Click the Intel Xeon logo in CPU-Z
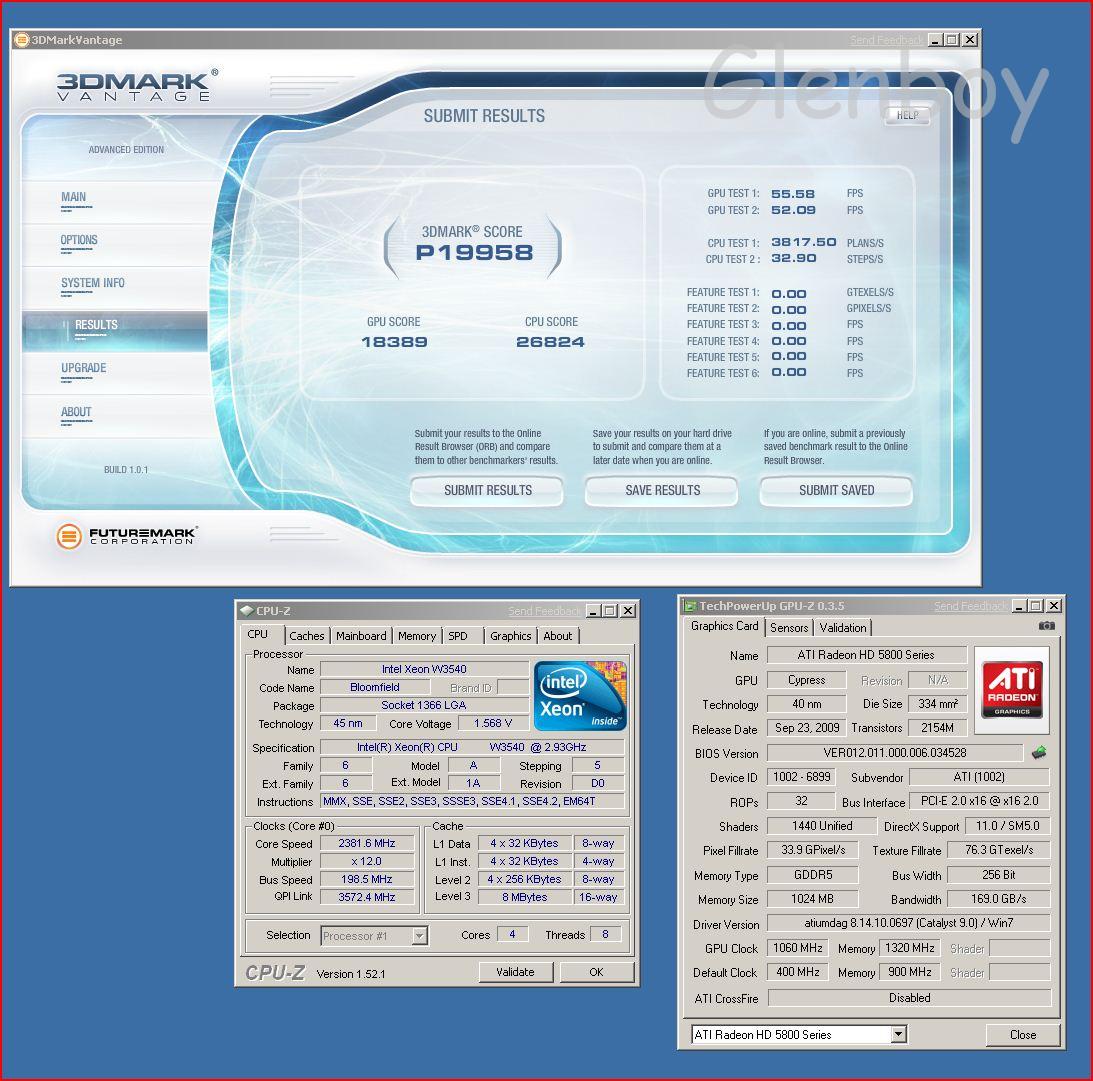The width and height of the screenshot is (1093, 1081). (580, 695)
